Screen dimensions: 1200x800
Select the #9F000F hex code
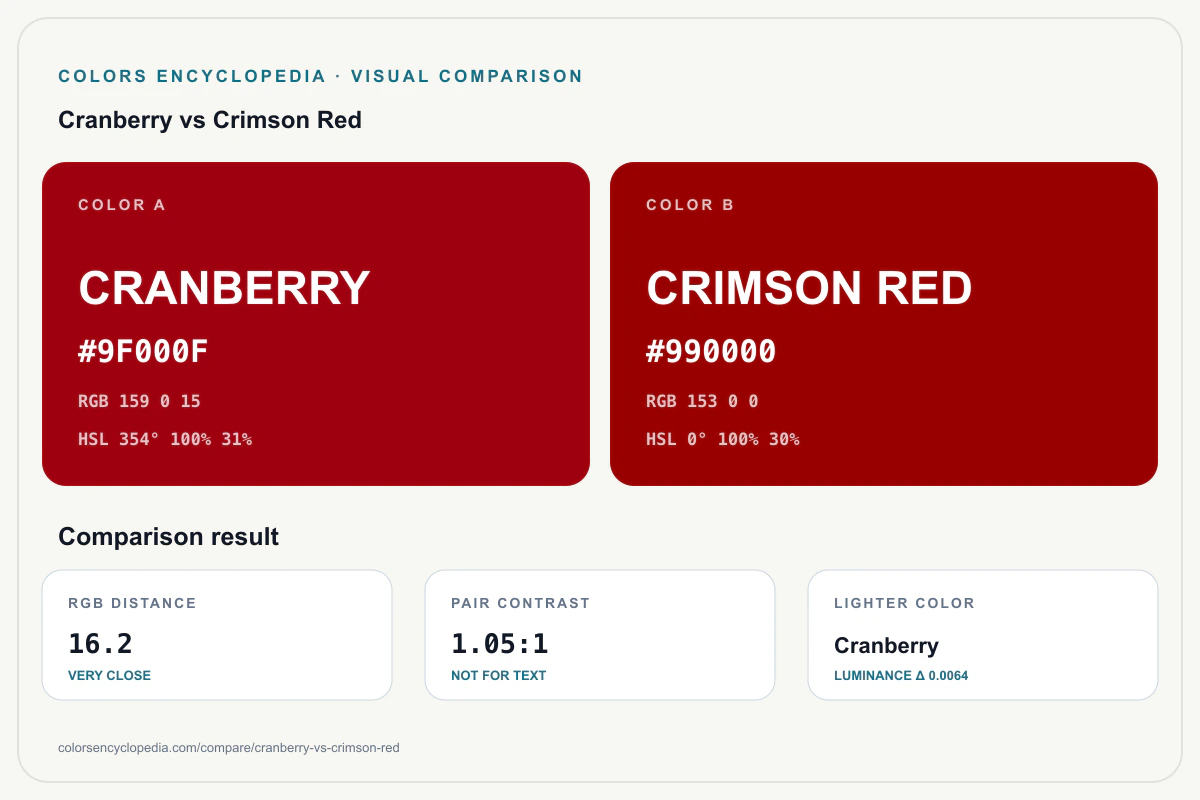click(143, 352)
